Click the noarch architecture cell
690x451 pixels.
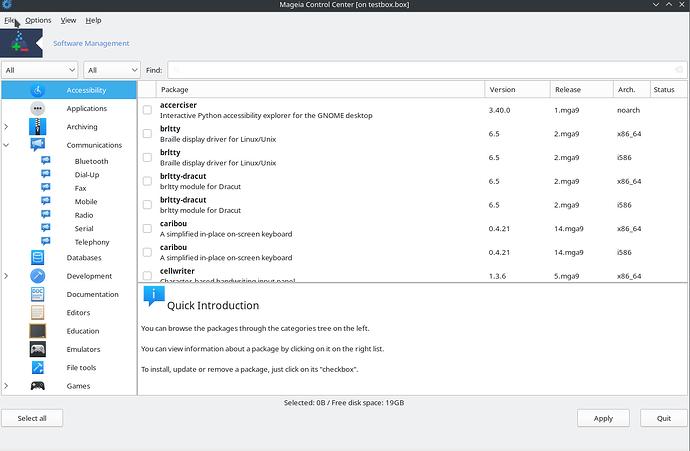628,110
